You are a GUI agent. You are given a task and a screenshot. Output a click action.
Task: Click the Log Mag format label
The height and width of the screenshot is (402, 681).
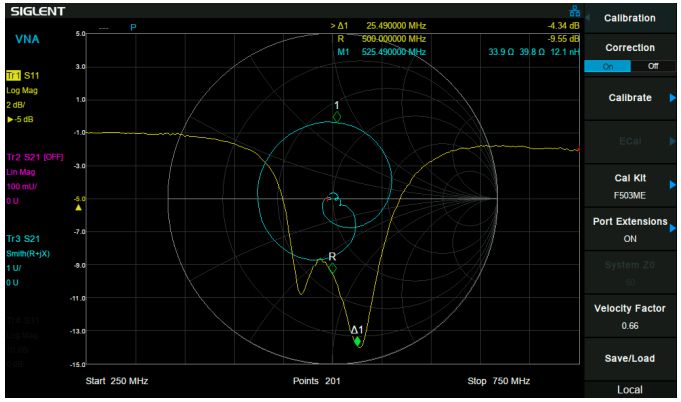(22, 91)
